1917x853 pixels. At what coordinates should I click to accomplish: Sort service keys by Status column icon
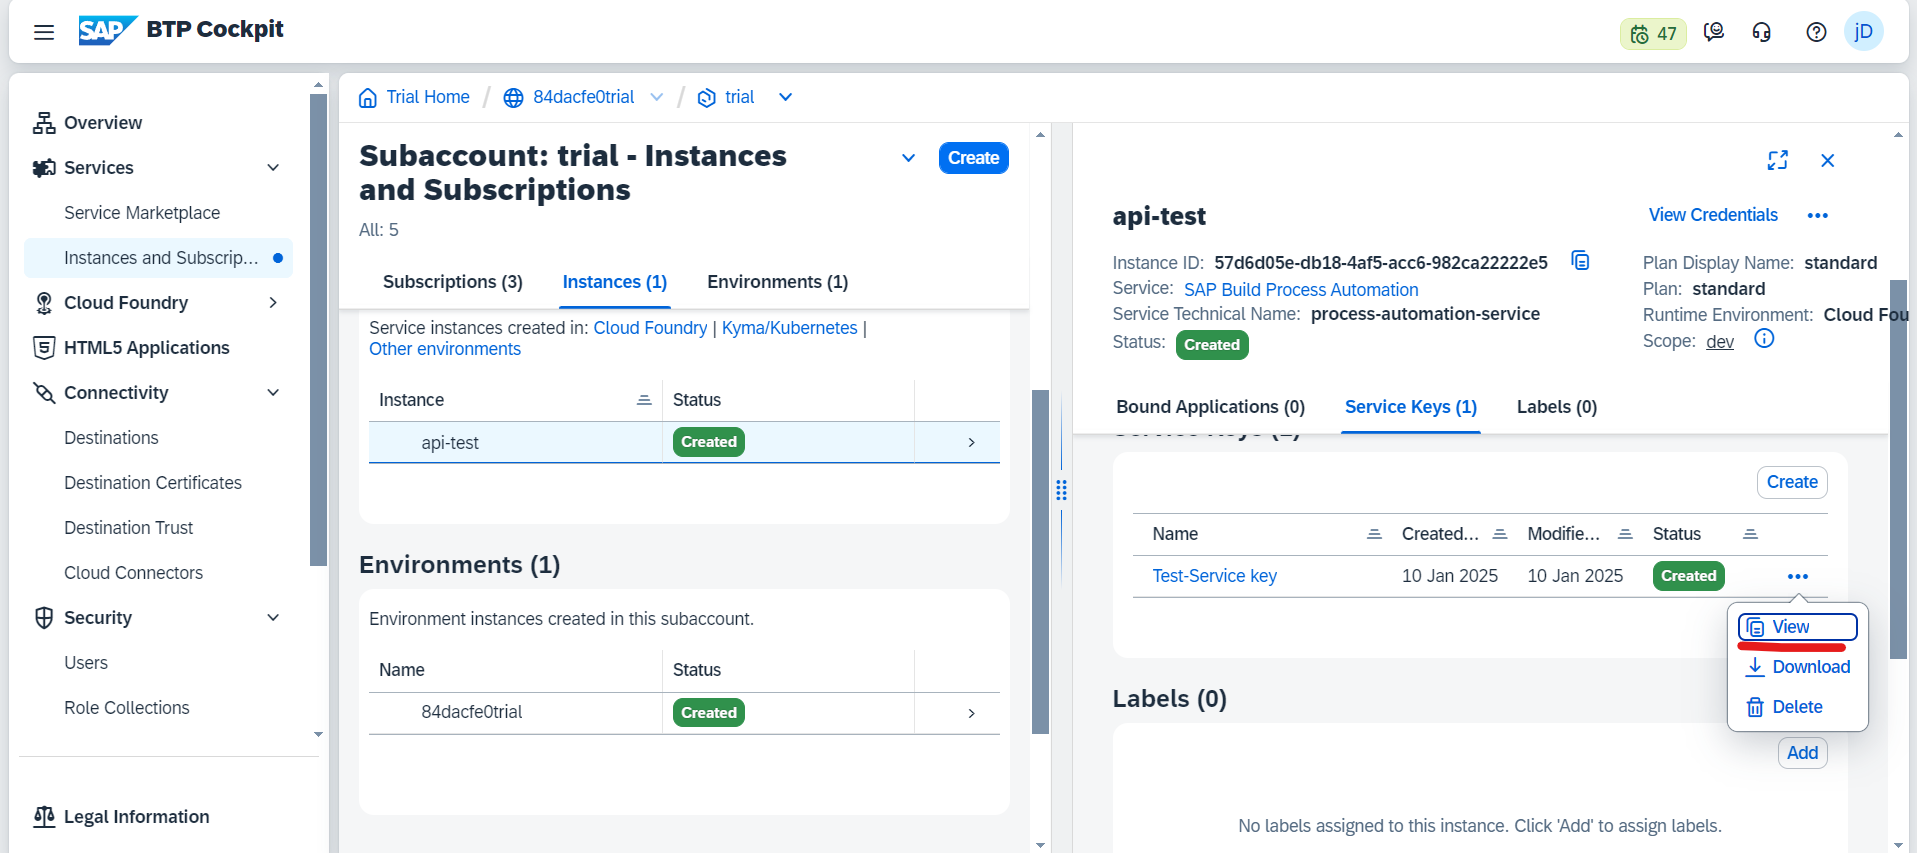tap(1750, 534)
